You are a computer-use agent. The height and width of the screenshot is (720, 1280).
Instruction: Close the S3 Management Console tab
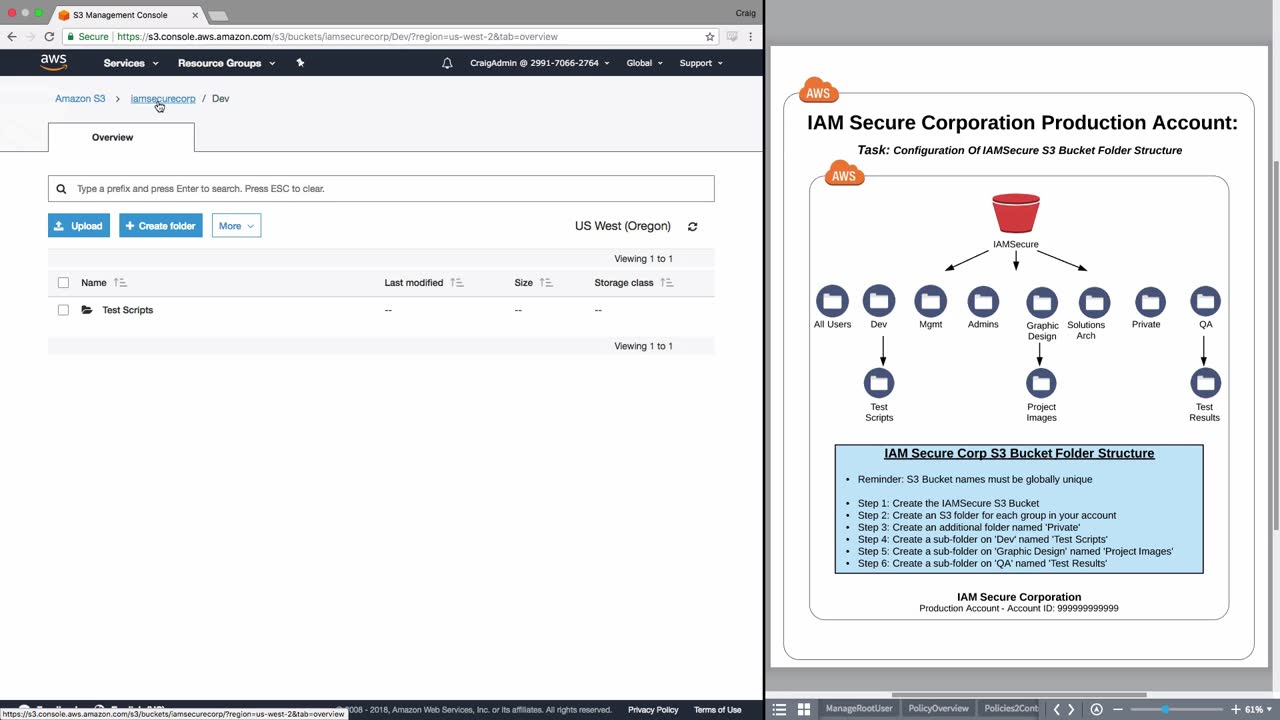(195, 15)
